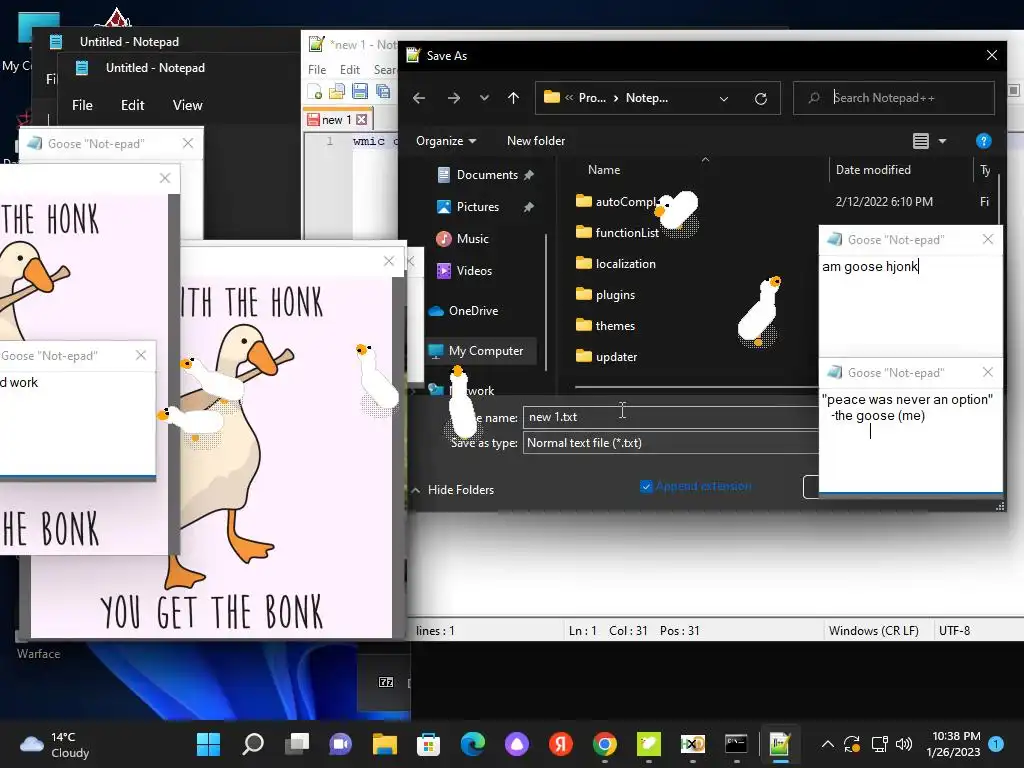Viewport: 1024px width, 768px height.
Task: Open Microsoft Edge from the taskbar
Action: tap(473, 744)
